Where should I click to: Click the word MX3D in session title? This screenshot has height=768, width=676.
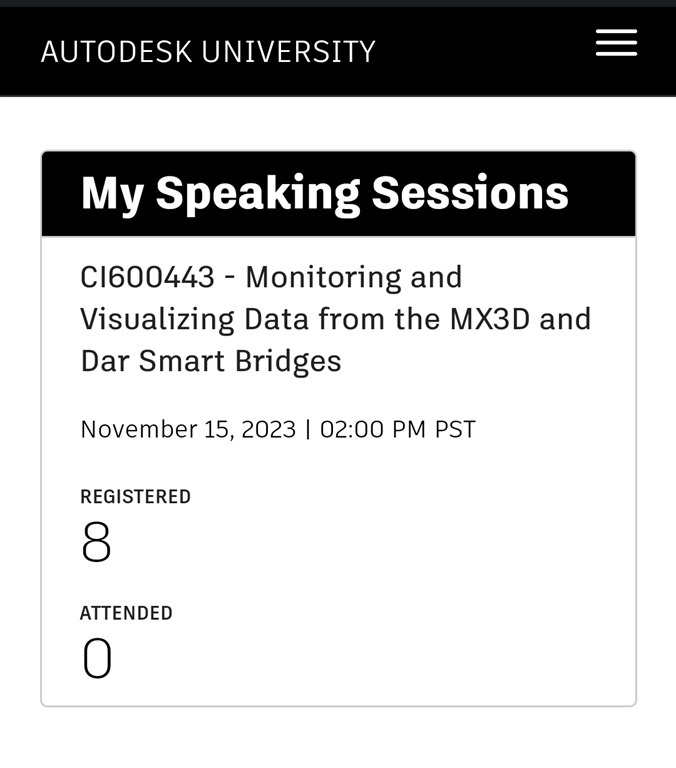(x=479, y=319)
